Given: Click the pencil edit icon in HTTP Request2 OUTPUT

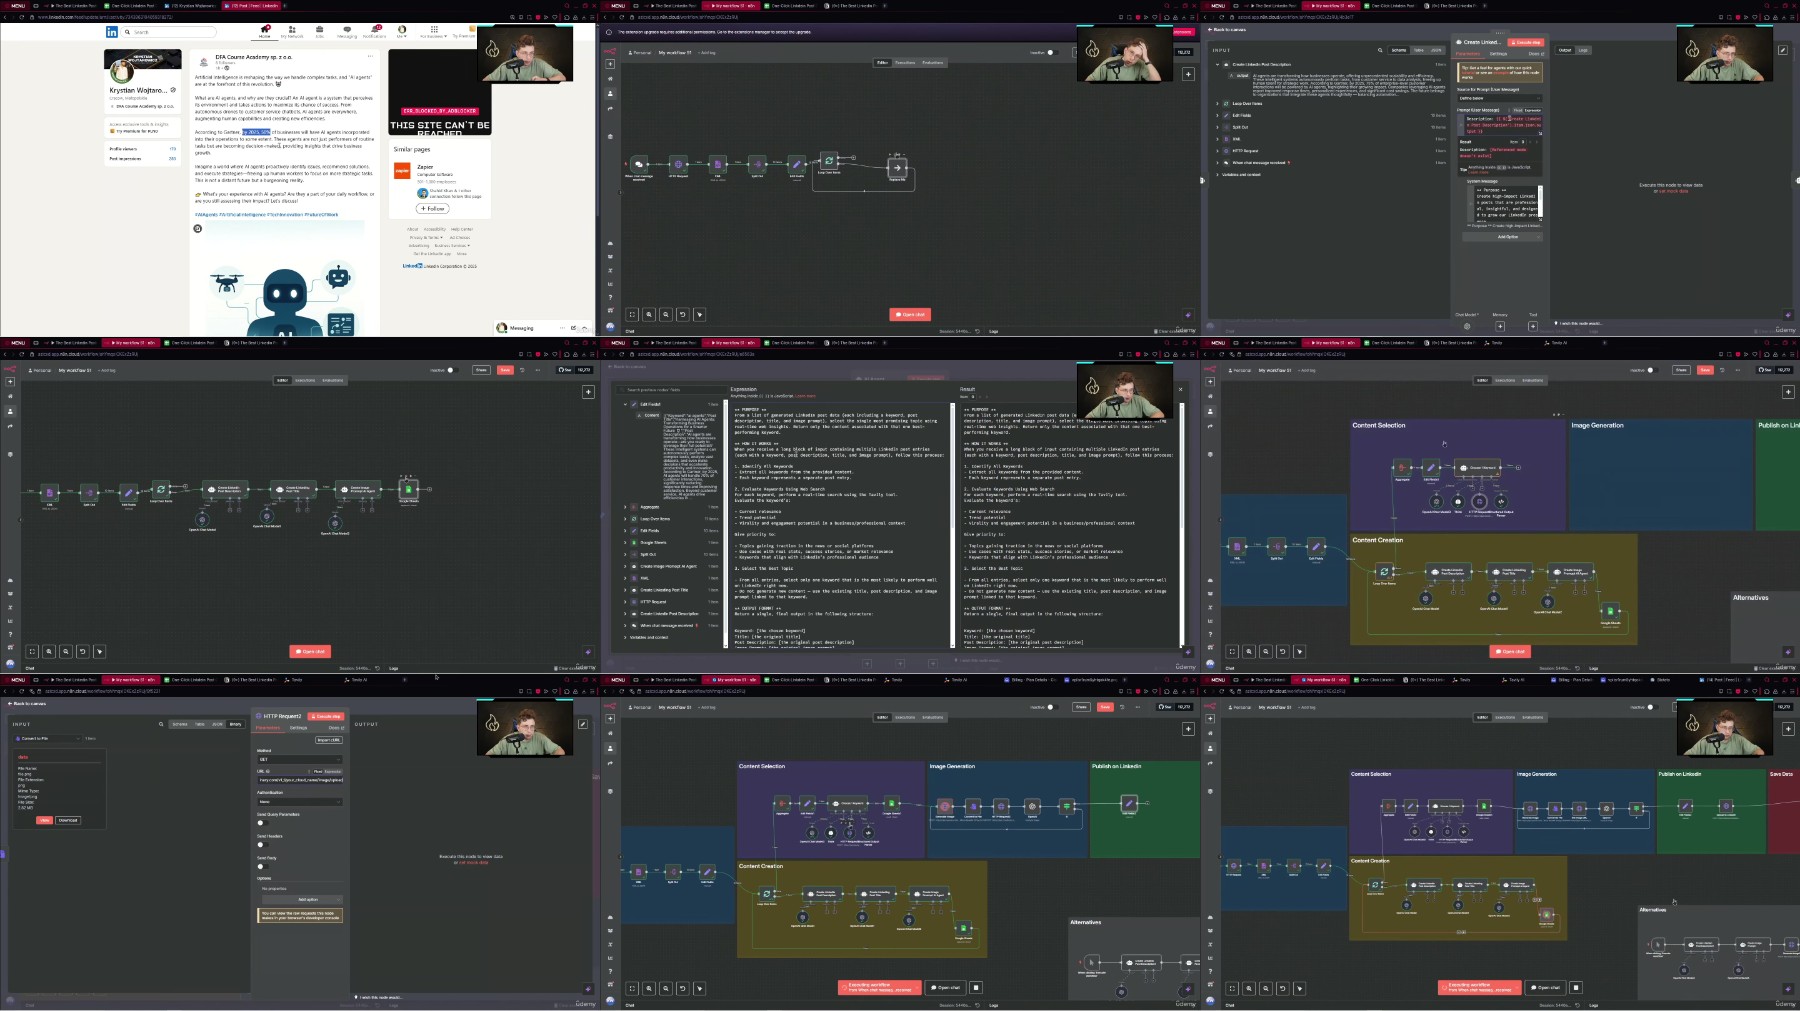Looking at the screenshot, I should (x=583, y=724).
